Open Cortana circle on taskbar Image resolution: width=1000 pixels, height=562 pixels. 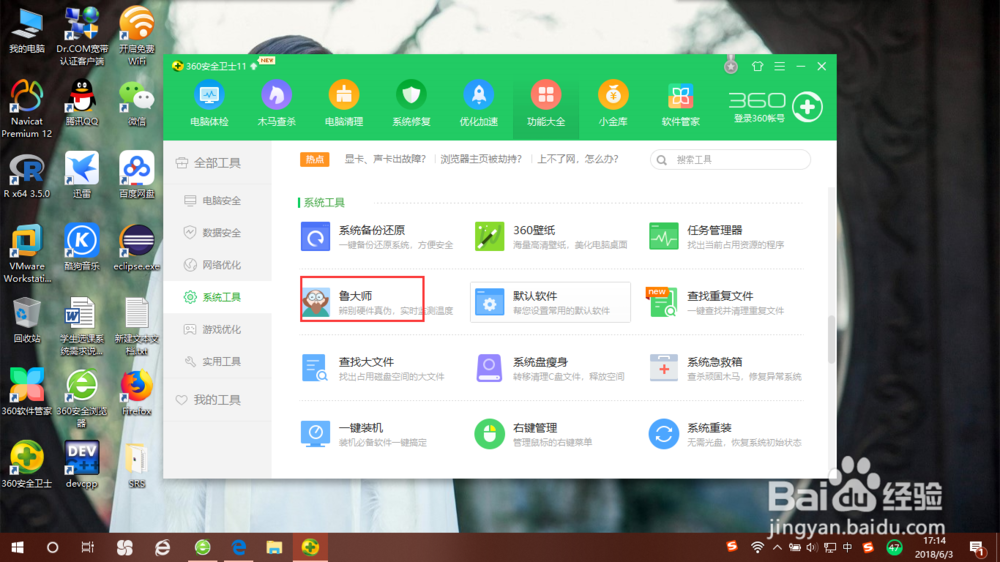click(x=53, y=547)
